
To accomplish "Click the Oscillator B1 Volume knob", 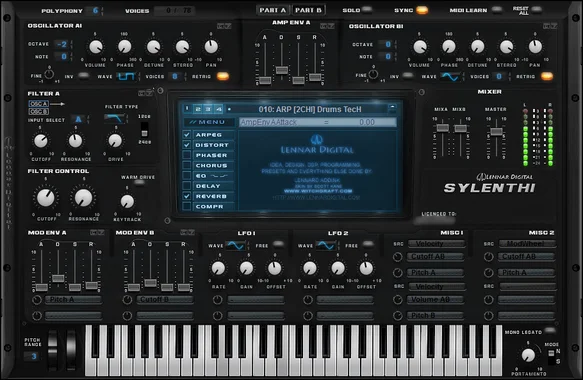I will pos(420,47).
